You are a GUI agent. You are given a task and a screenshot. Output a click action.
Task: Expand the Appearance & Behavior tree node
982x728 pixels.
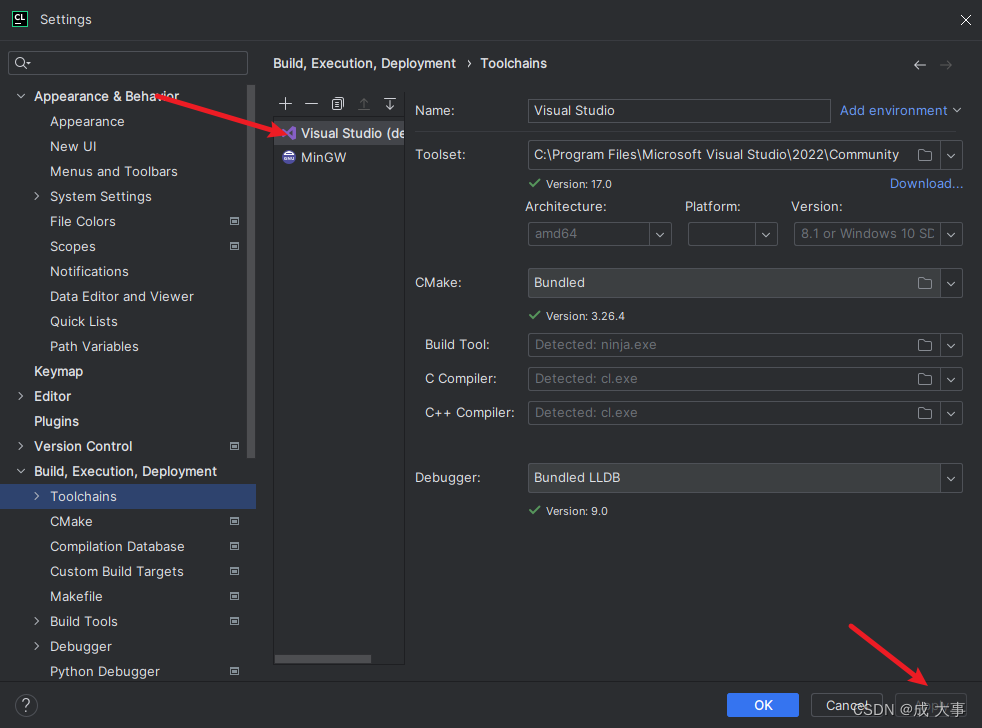[21, 97]
